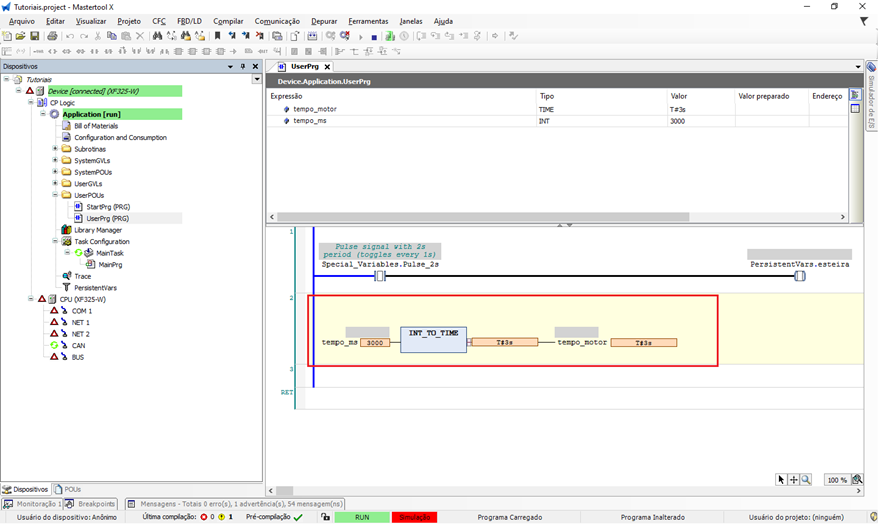Switch to the POUs tab
Viewport: 885px width, 527px height.
[68, 489]
